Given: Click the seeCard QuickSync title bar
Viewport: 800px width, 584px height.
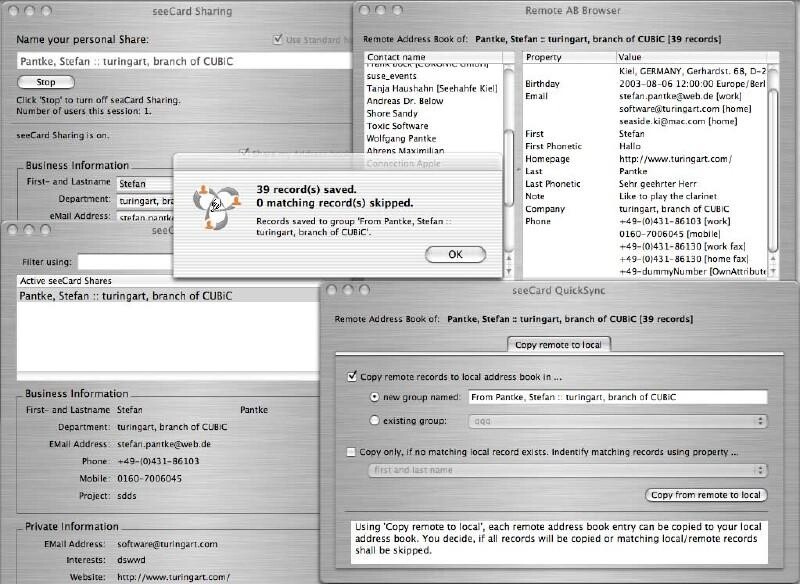Looking at the screenshot, I should coord(559,290).
